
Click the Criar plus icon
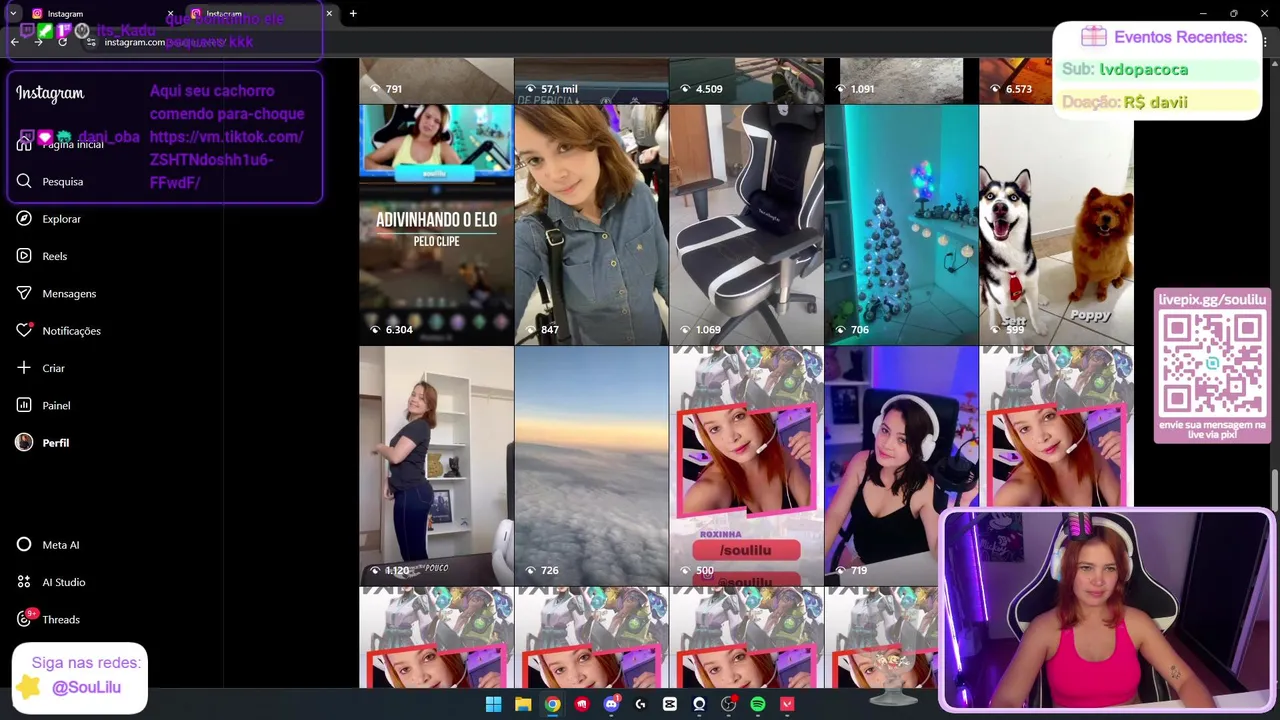click(x=24, y=368)
